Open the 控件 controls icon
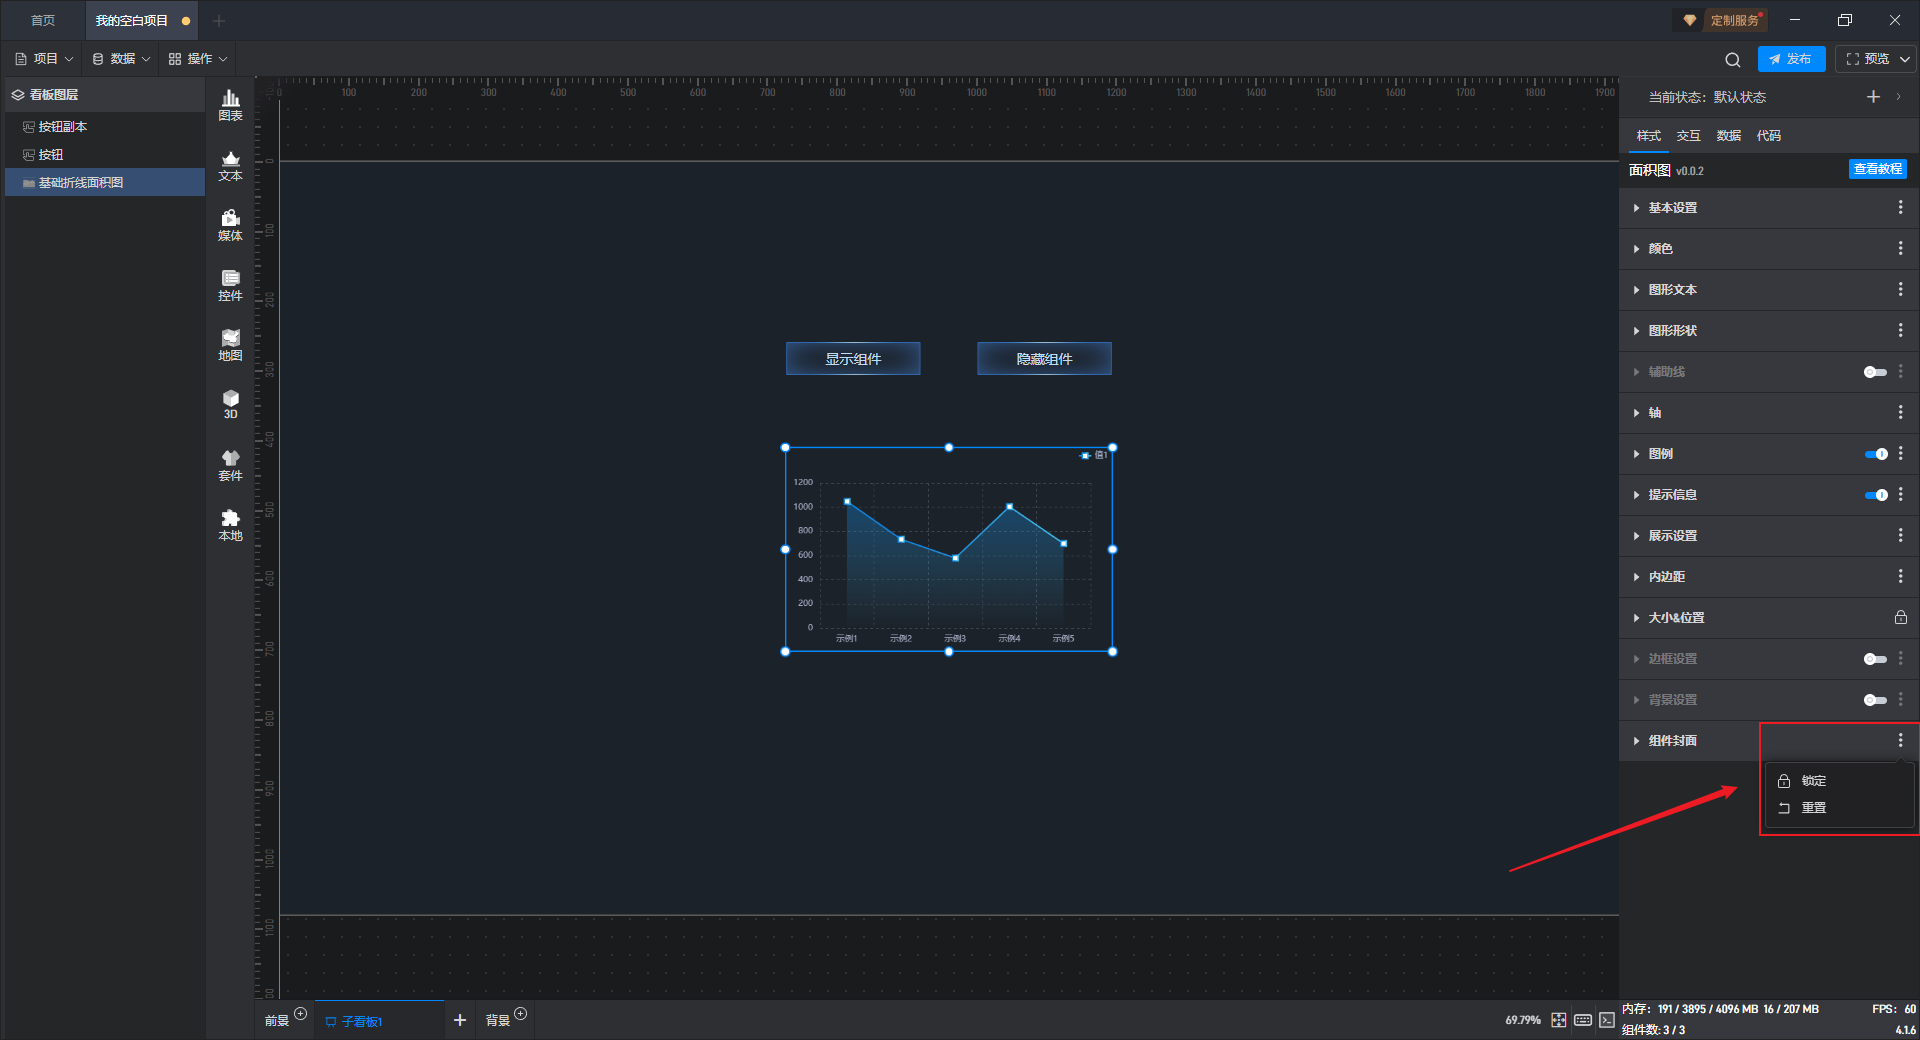The image size is (1920, 1040). click(230, 284)
